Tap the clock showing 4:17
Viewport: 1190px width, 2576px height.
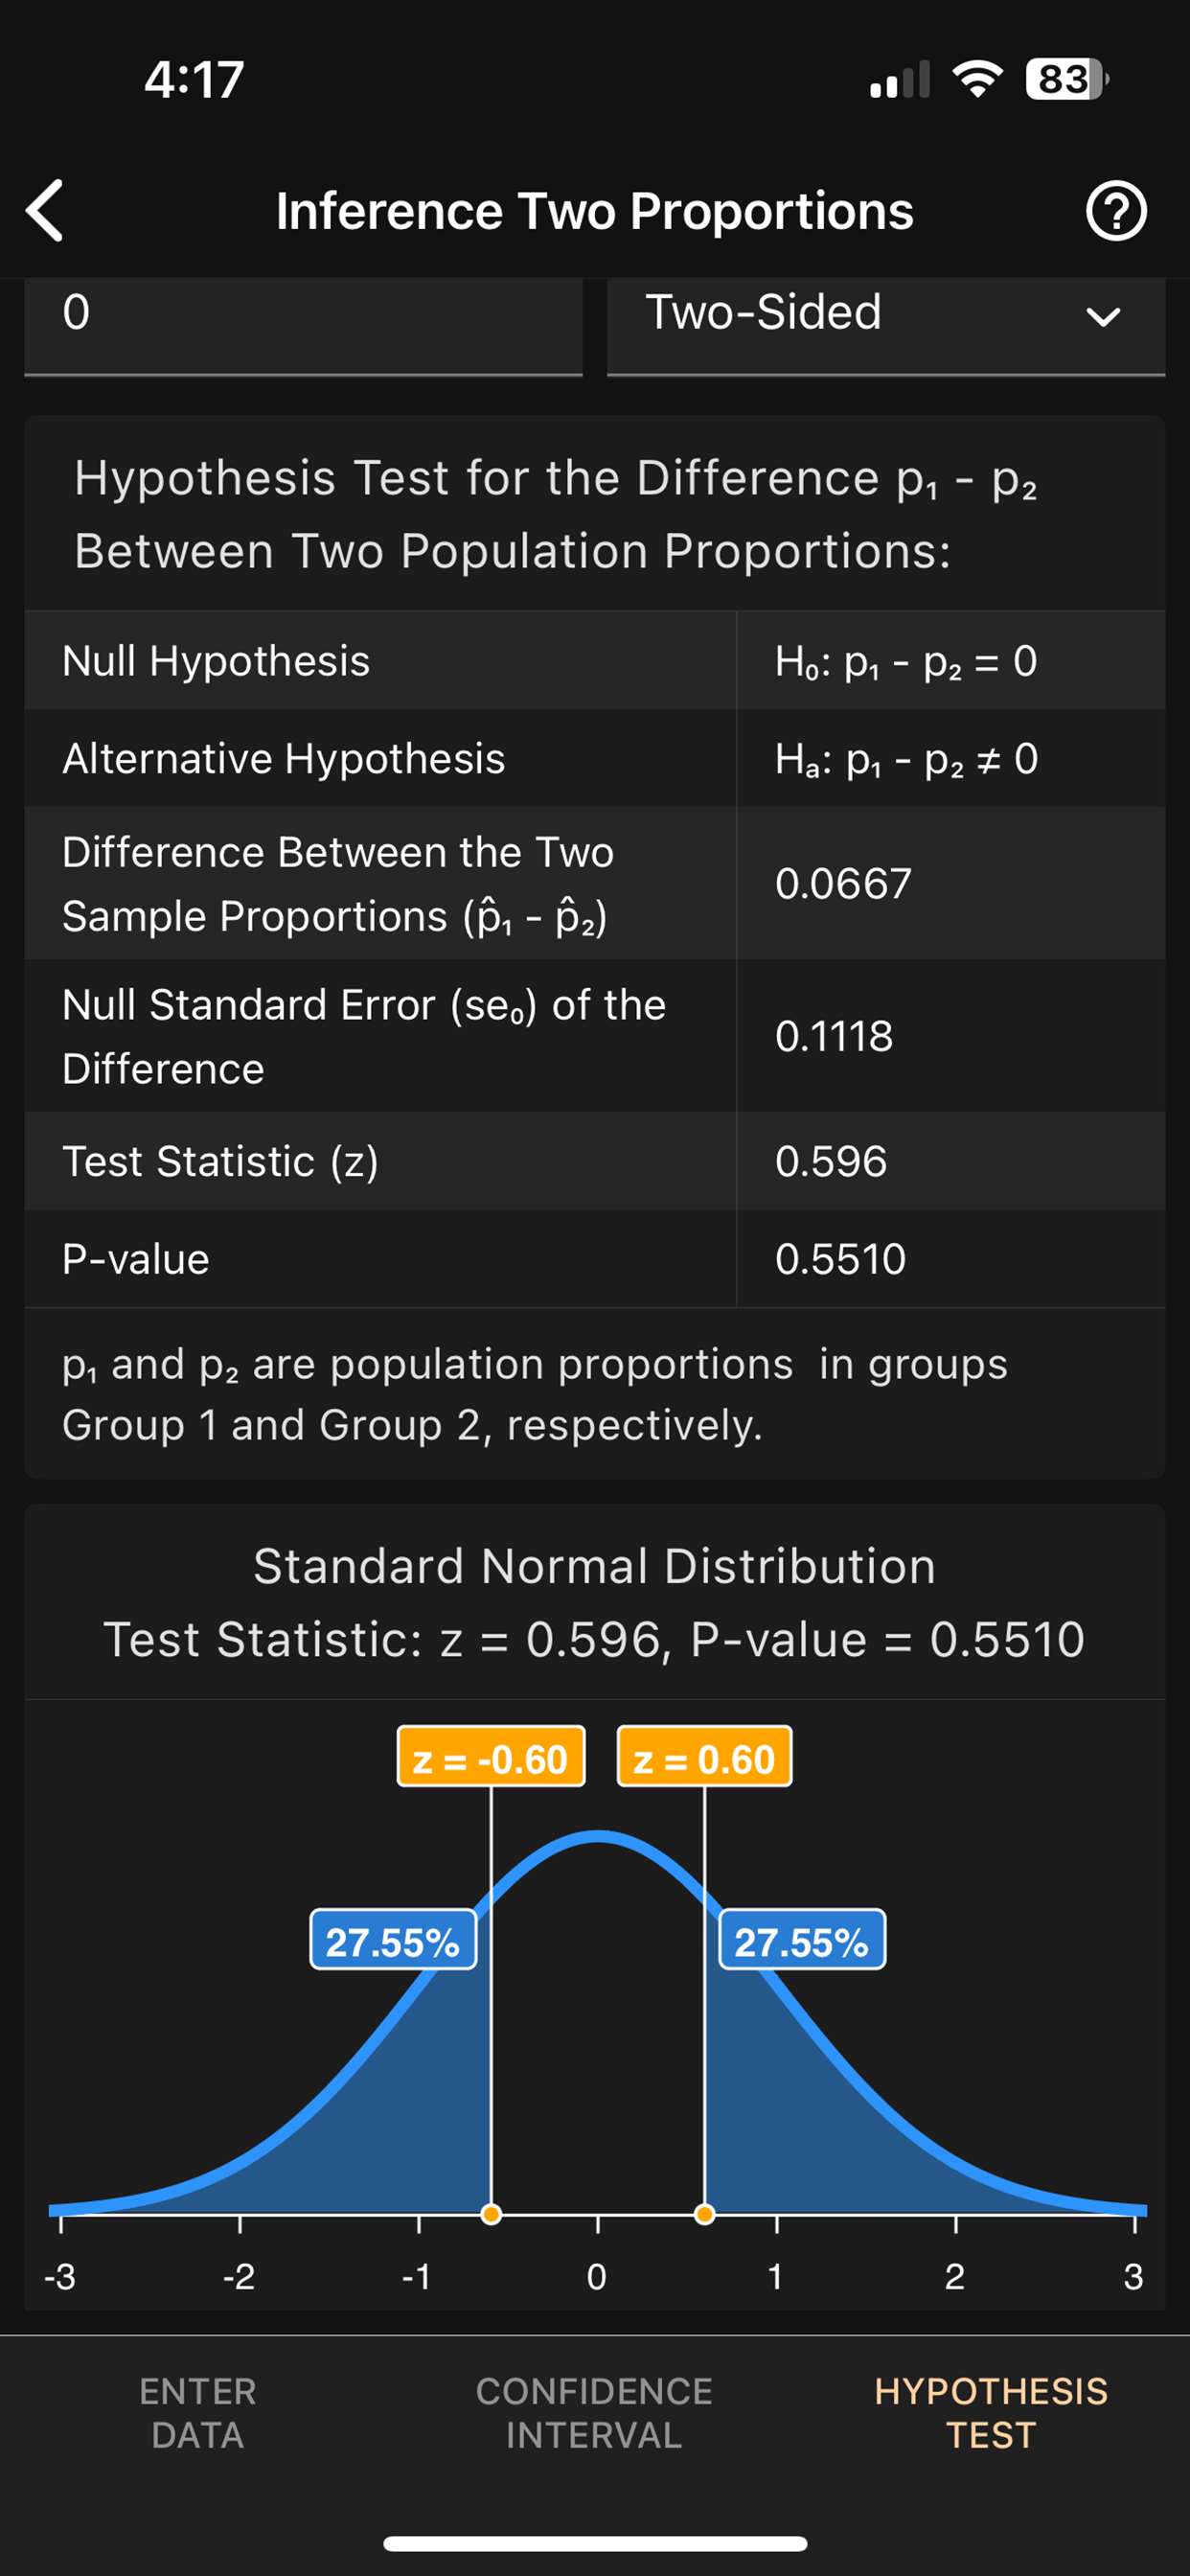(x=194, y=79)
